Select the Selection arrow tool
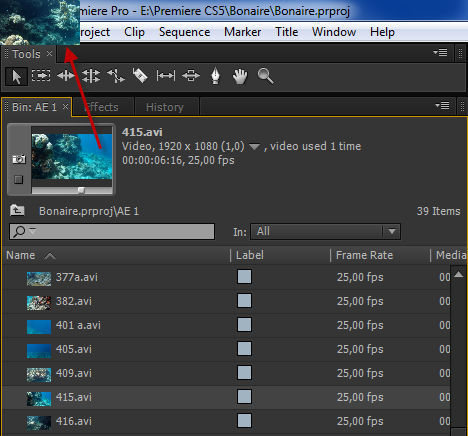The image size is (468, 436). (x=16, y=76)
